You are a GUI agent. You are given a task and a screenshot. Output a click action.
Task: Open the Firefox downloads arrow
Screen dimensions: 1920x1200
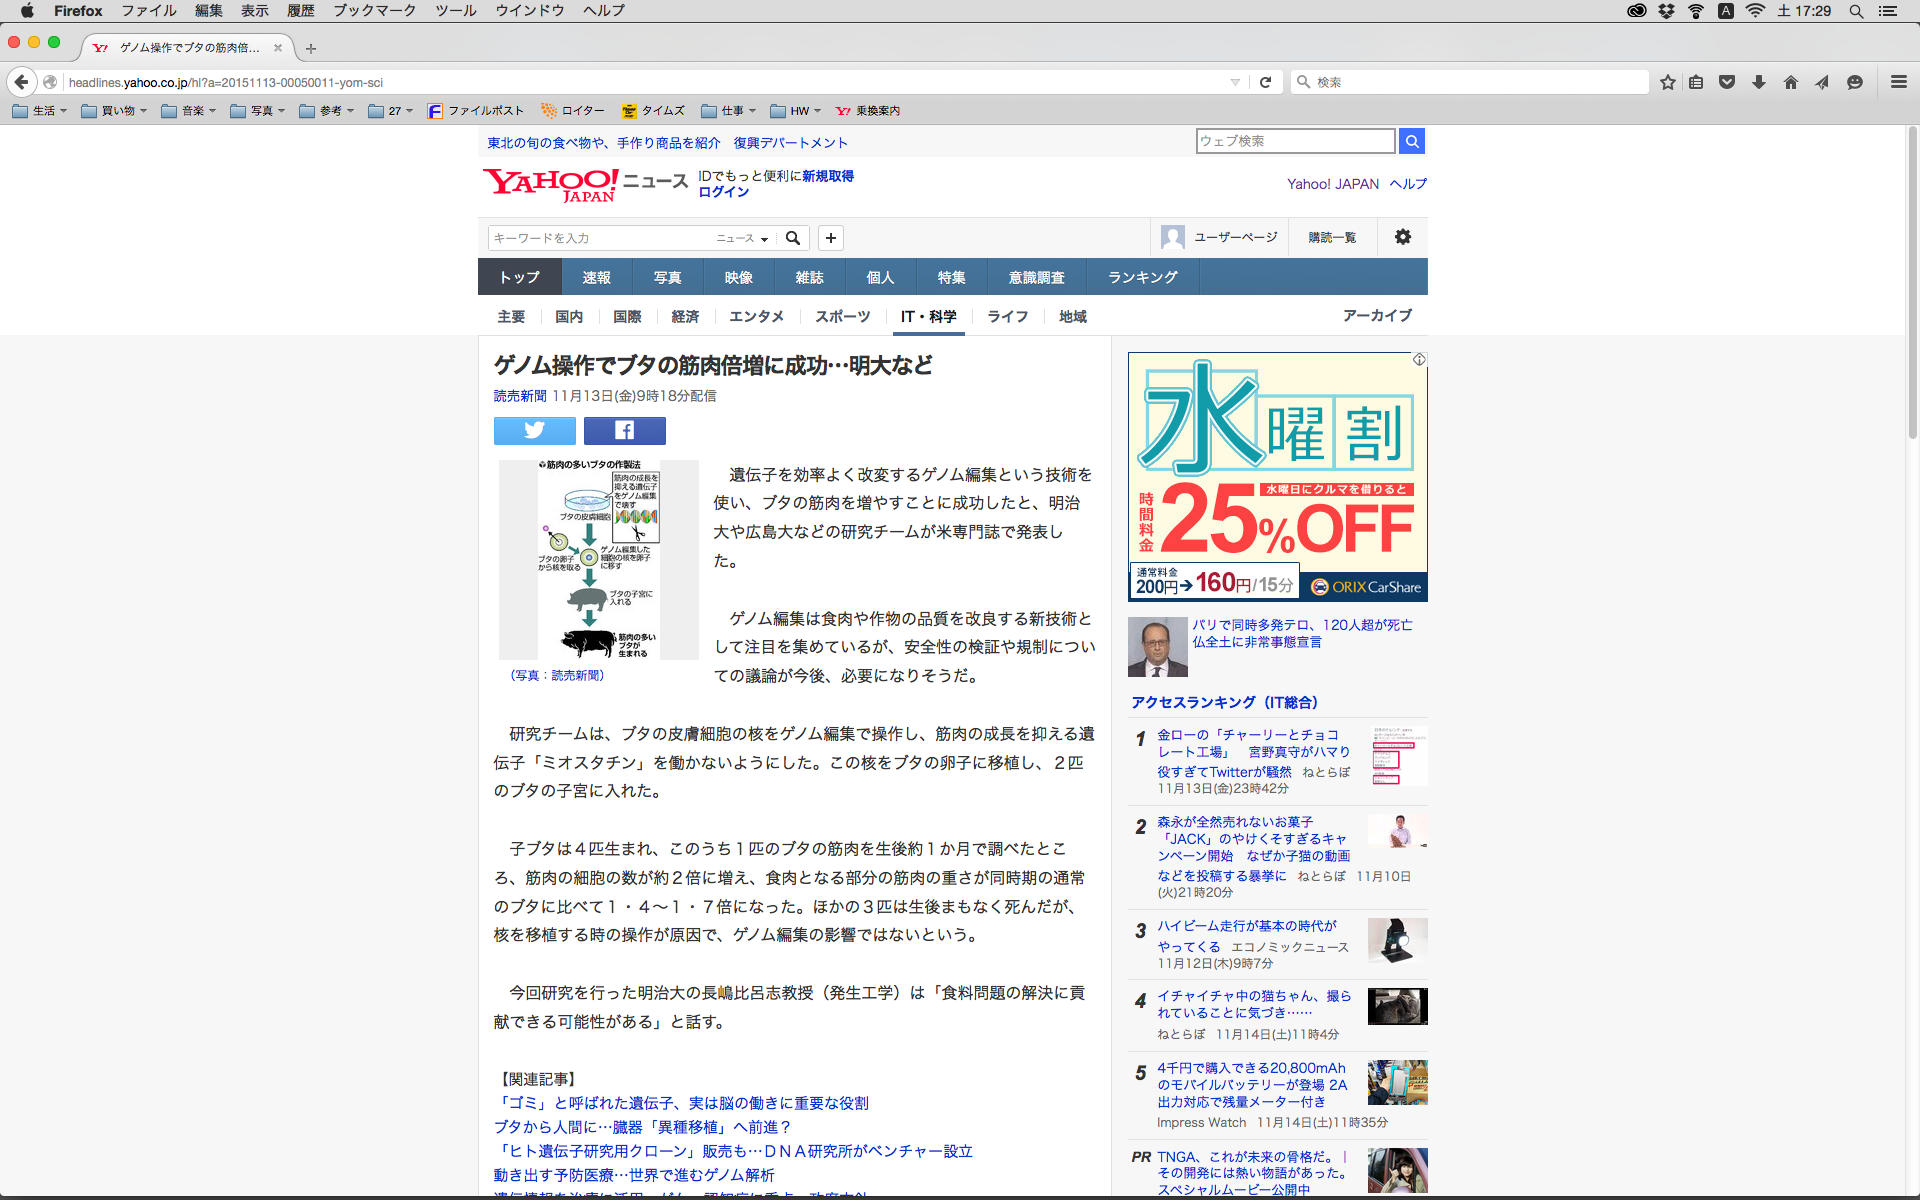[x=1758, y=82]
